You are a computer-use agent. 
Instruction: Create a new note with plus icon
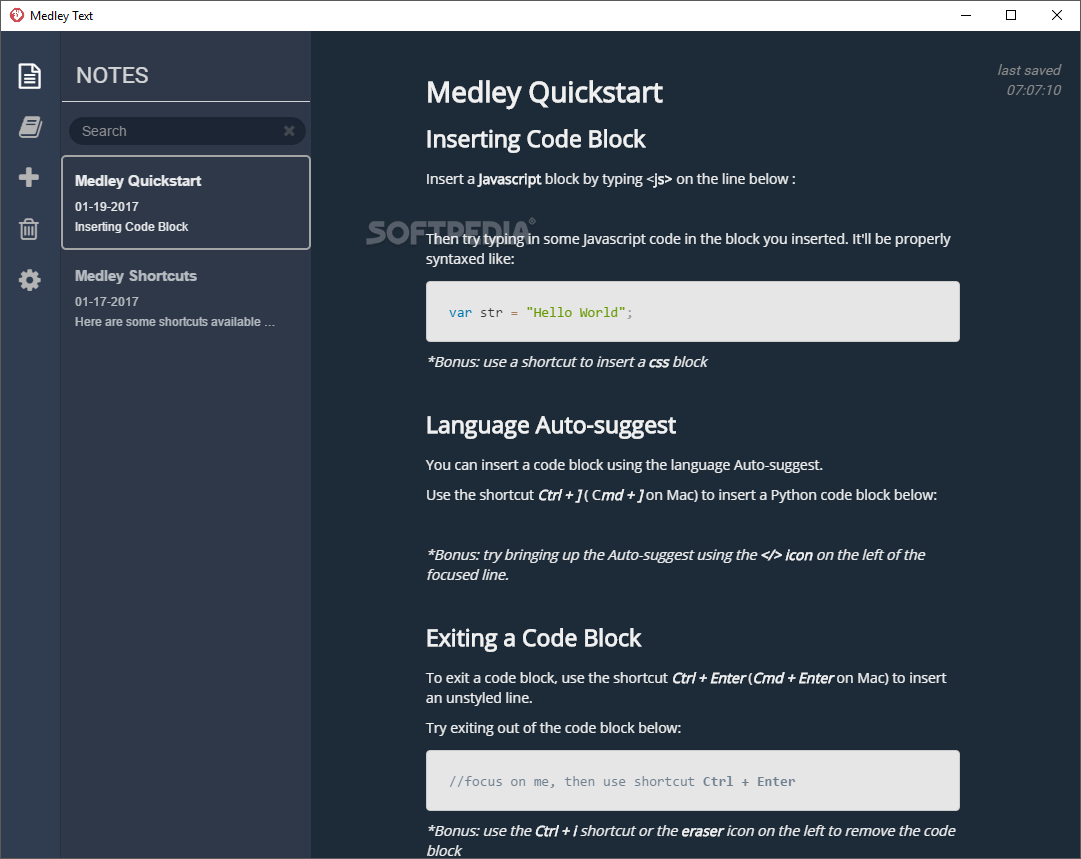(x=29, y=177)
